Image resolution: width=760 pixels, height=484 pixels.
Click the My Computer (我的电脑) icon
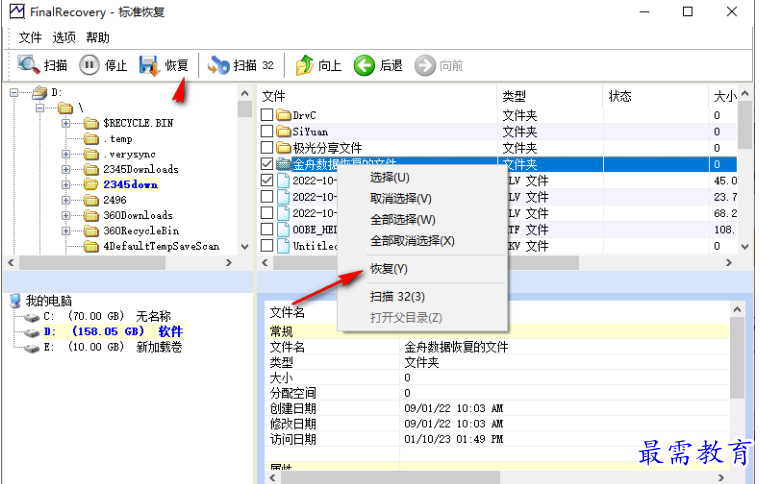coord(16,301)
